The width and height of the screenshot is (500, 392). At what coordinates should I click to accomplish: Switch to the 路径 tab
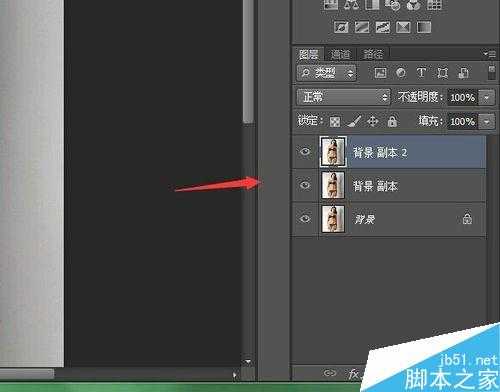(373, 54)
